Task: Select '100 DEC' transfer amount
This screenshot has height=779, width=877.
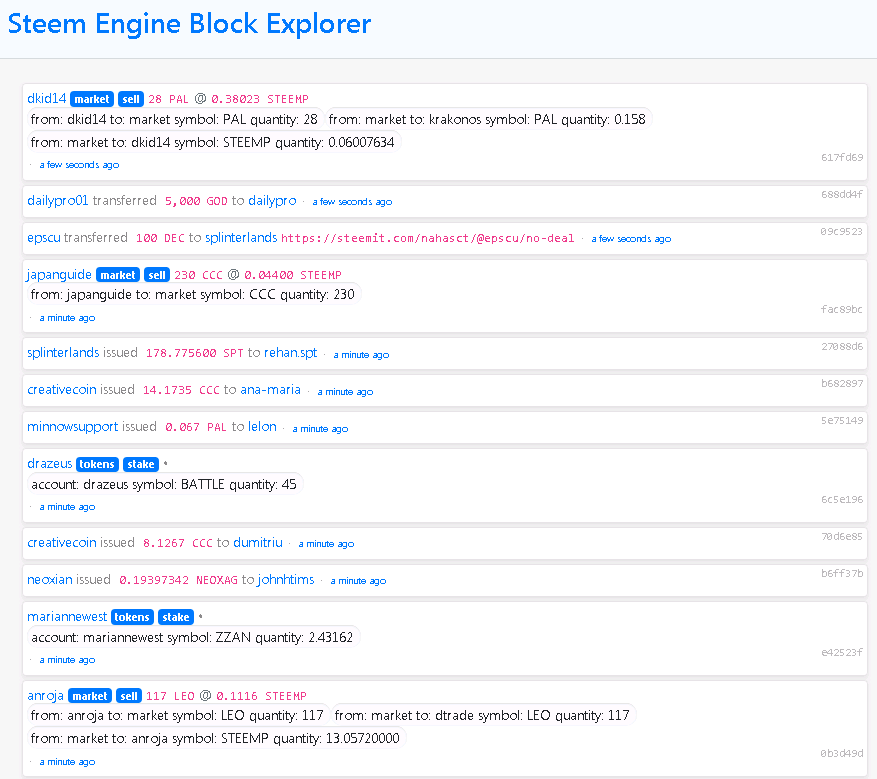Action: (161, 238)
